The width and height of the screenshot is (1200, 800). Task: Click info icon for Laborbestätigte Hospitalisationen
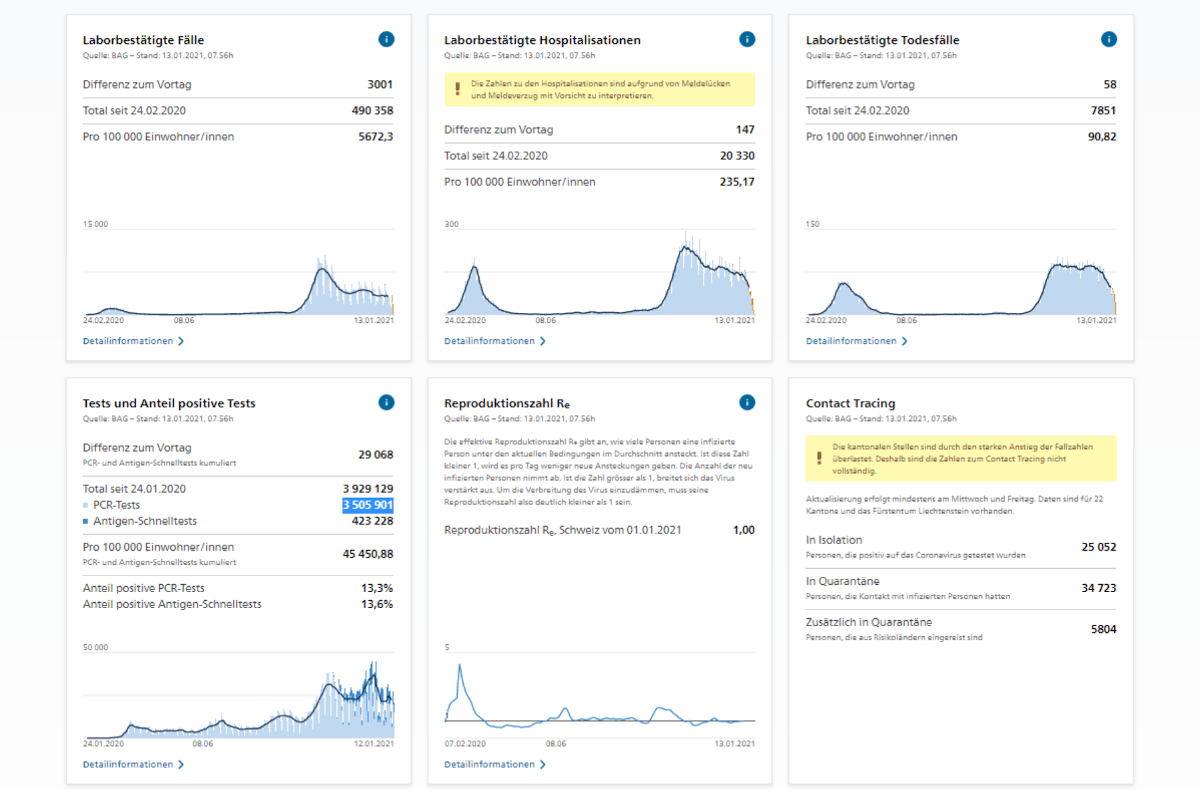[747, 39]
